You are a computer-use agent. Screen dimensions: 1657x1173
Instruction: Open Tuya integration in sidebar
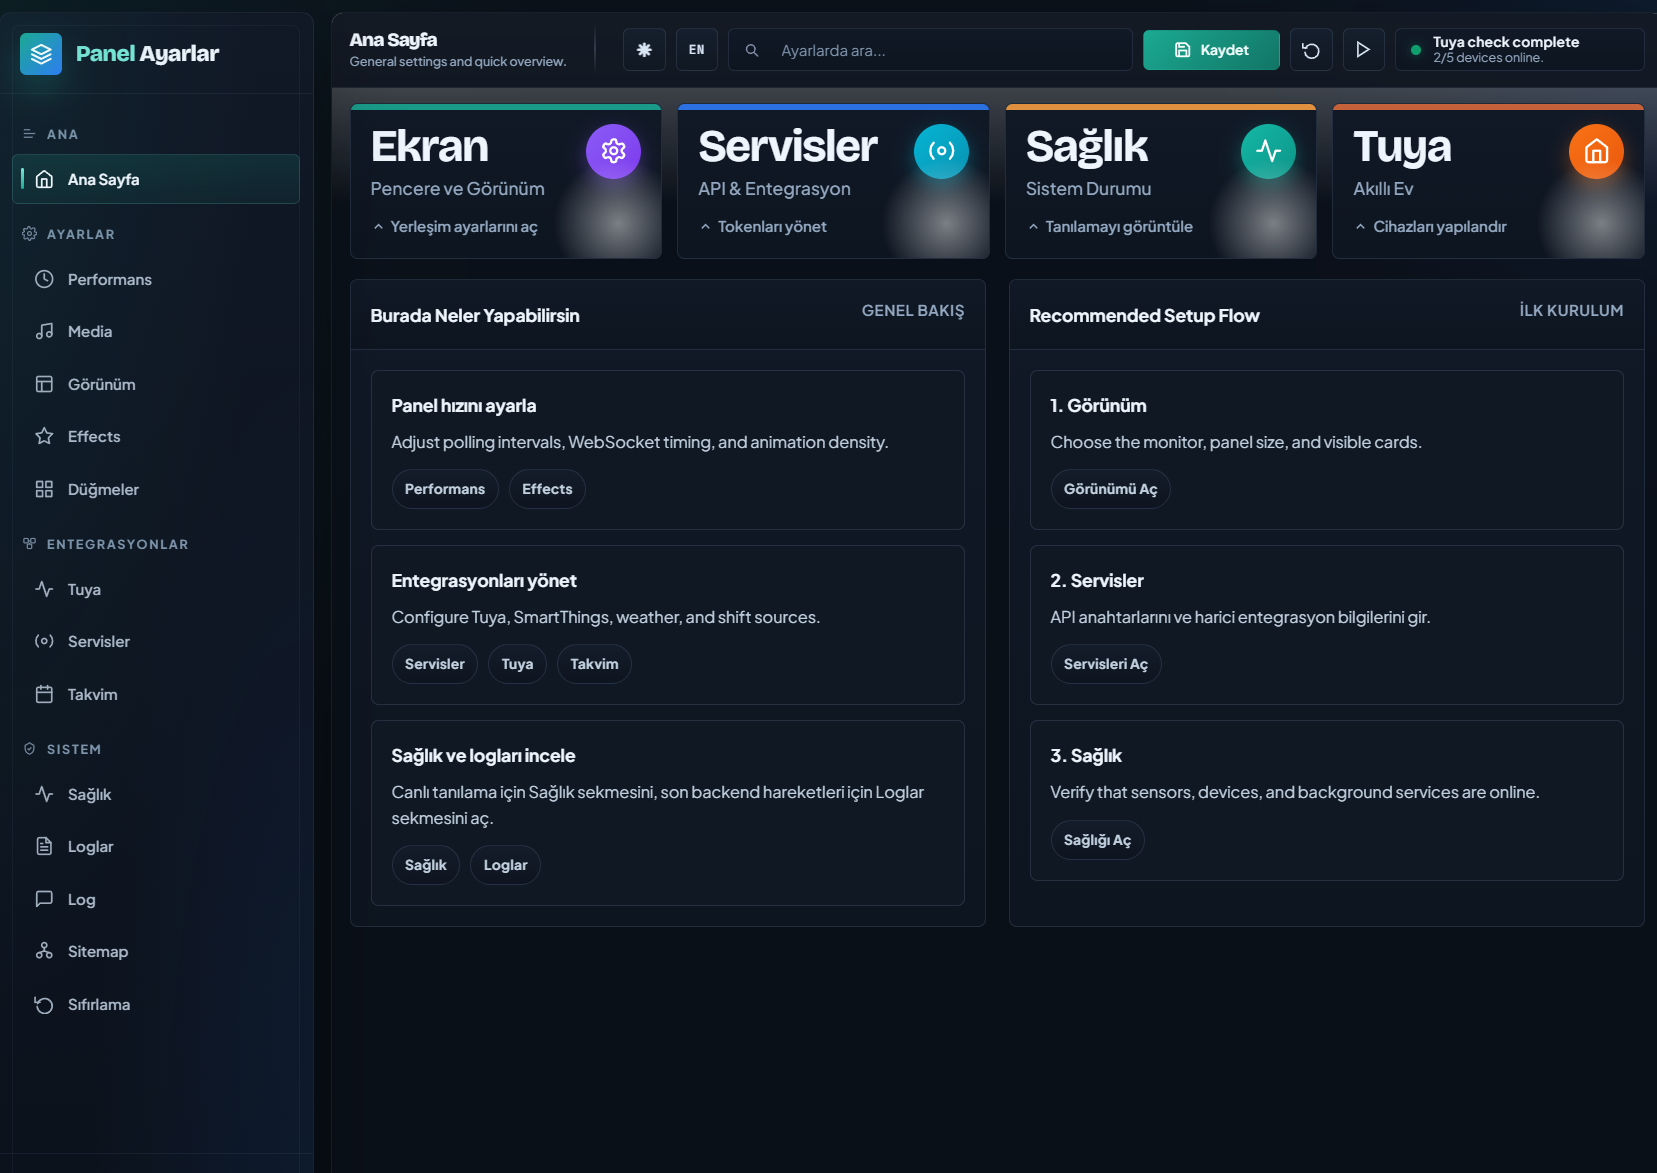tap(156, 589)
